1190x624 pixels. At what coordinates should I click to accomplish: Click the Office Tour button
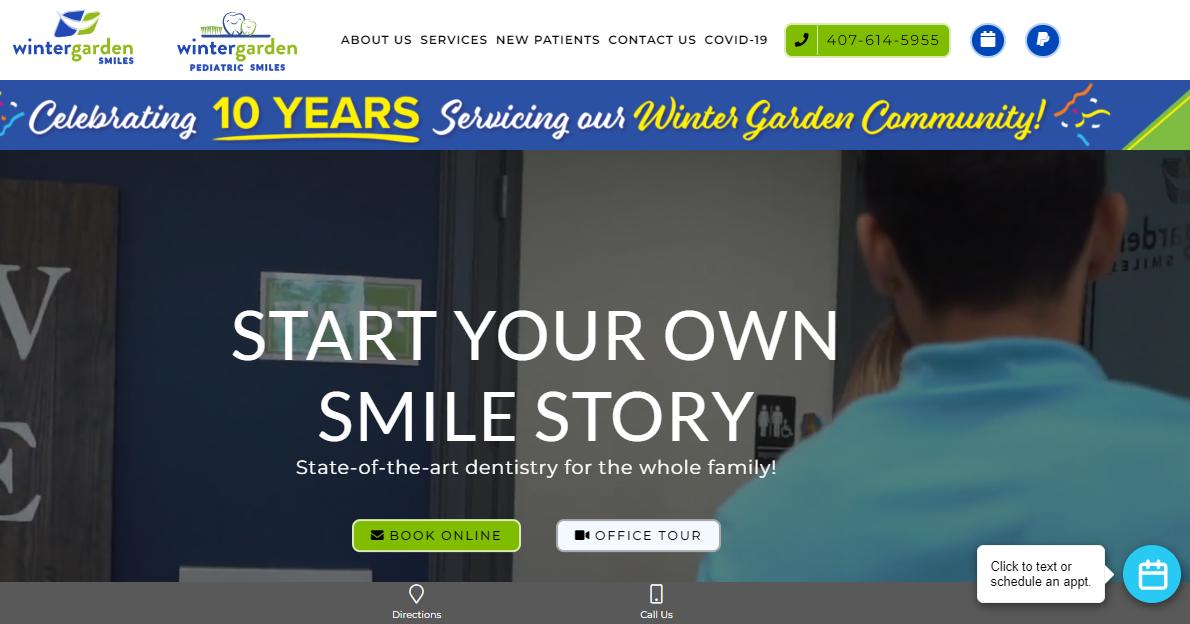(x=638, y=535)
